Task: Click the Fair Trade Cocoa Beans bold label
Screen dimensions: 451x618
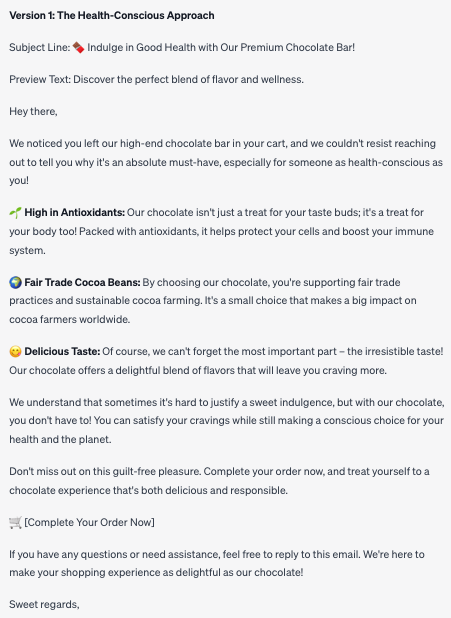Action: point(82,282)
